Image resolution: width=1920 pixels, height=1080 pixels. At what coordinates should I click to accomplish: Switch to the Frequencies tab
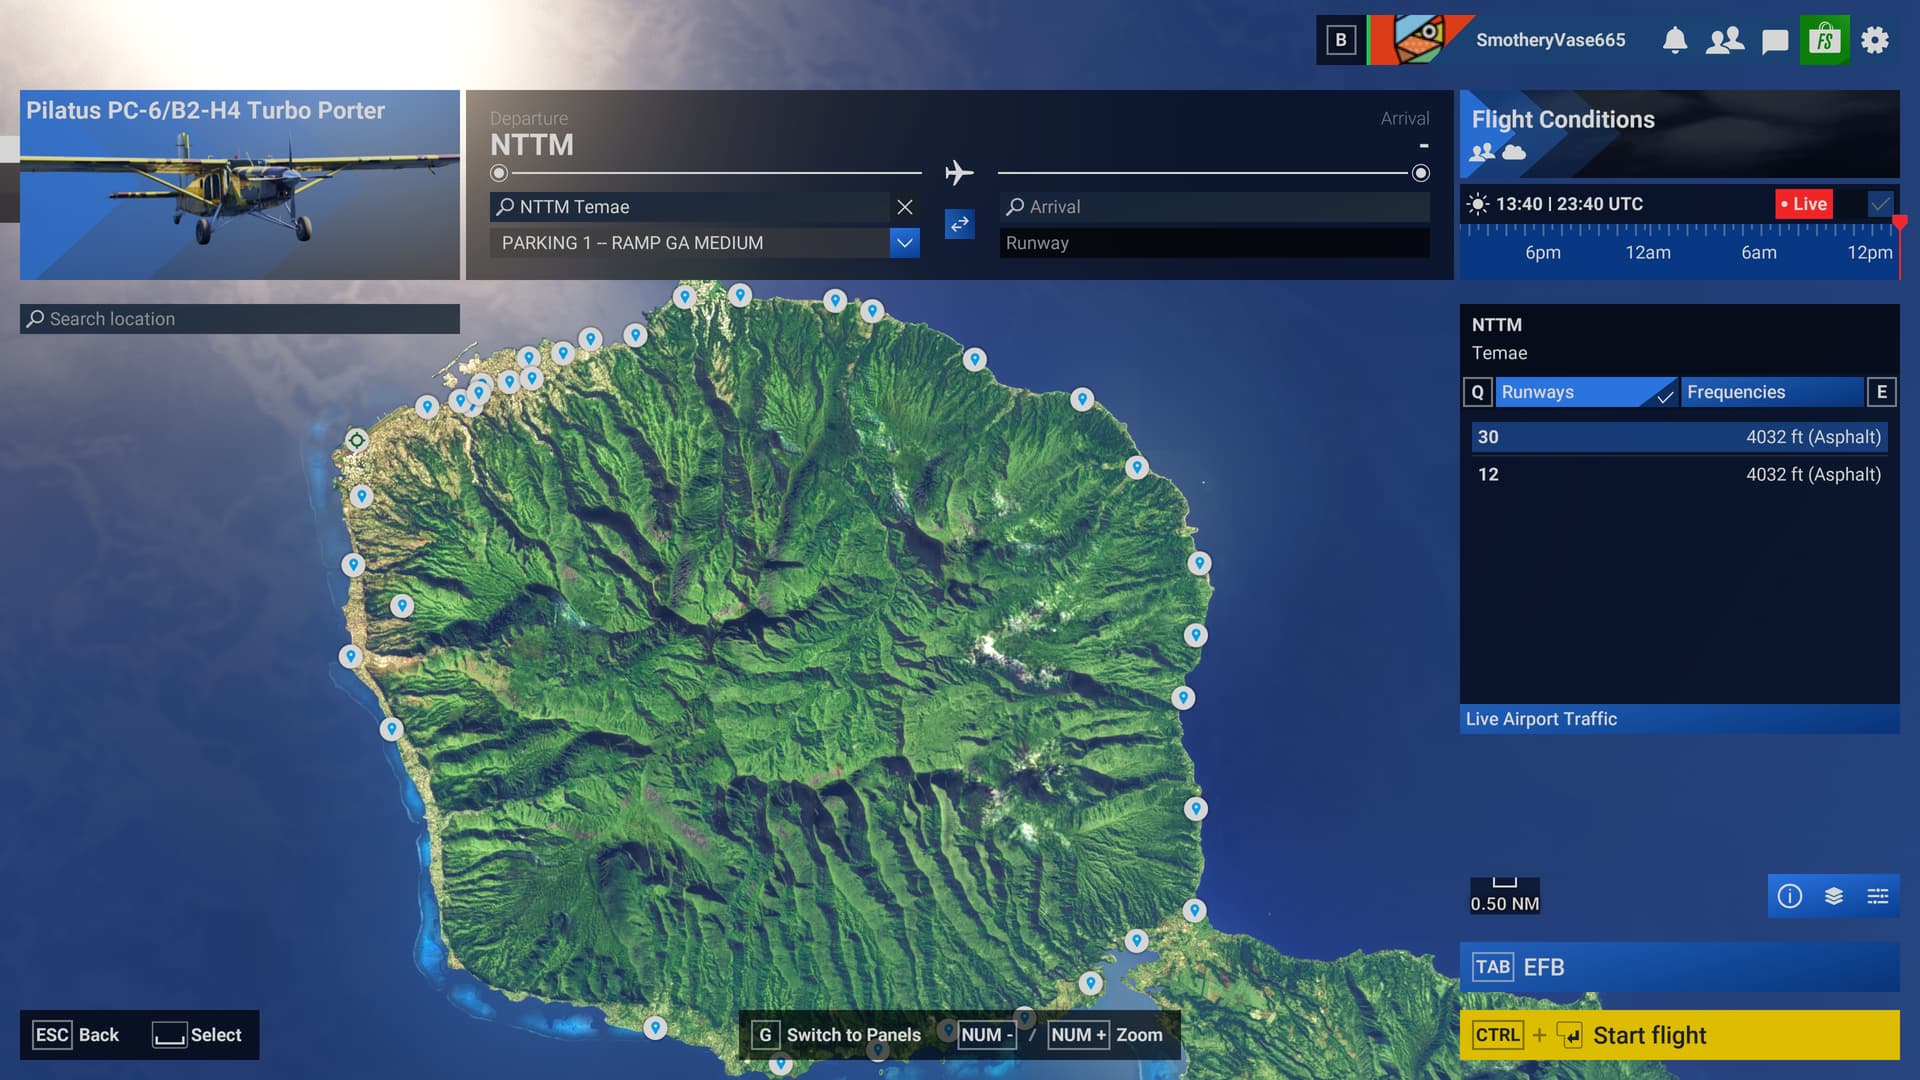pos(1771,392)
